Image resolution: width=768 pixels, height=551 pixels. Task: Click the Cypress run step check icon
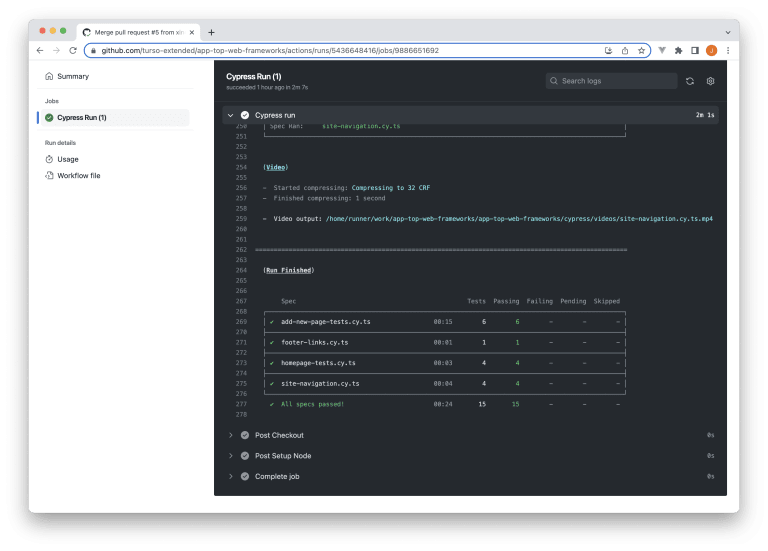point(245,115)
